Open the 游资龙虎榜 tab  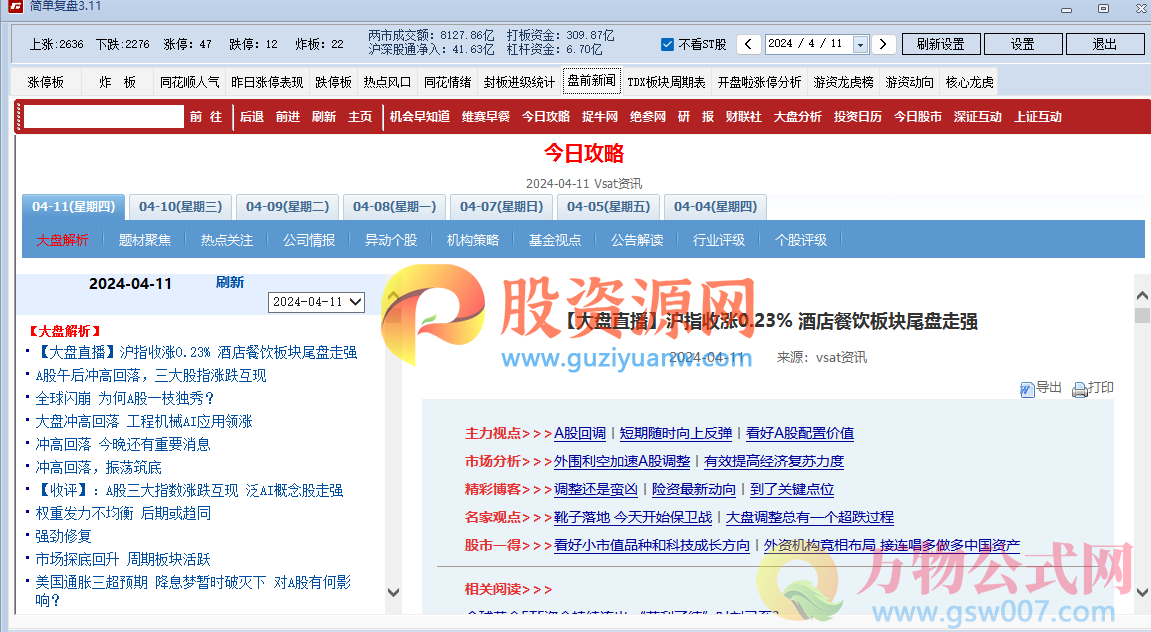843,82
